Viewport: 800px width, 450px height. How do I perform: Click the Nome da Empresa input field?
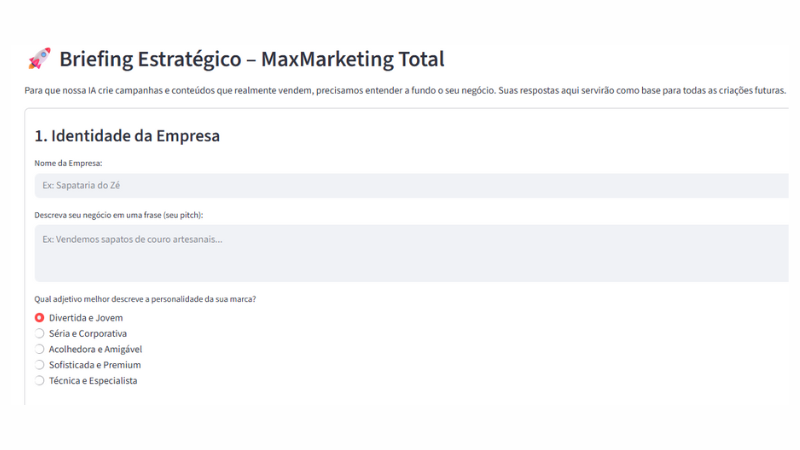coord(412,186)
